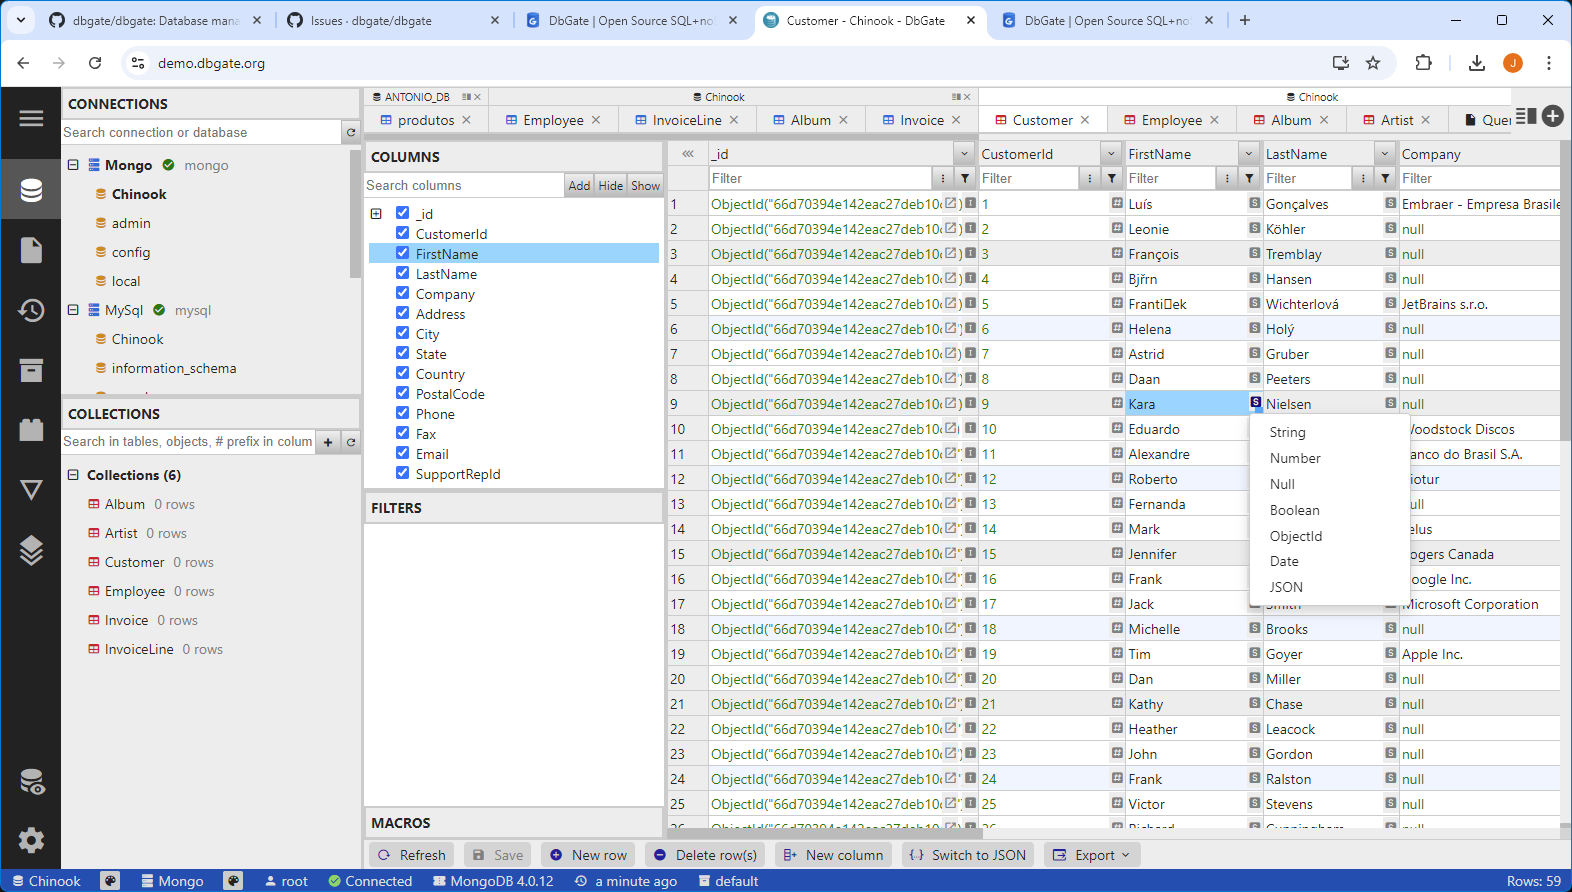Click the Search connection or database field
This screenshot has width=1572, height=892.
tap(202, 132)
